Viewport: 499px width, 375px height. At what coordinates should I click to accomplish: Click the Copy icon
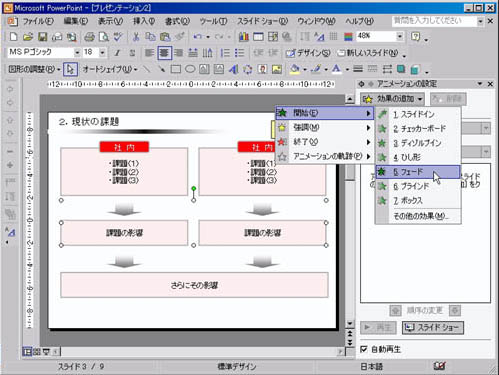tap(150, 37)
